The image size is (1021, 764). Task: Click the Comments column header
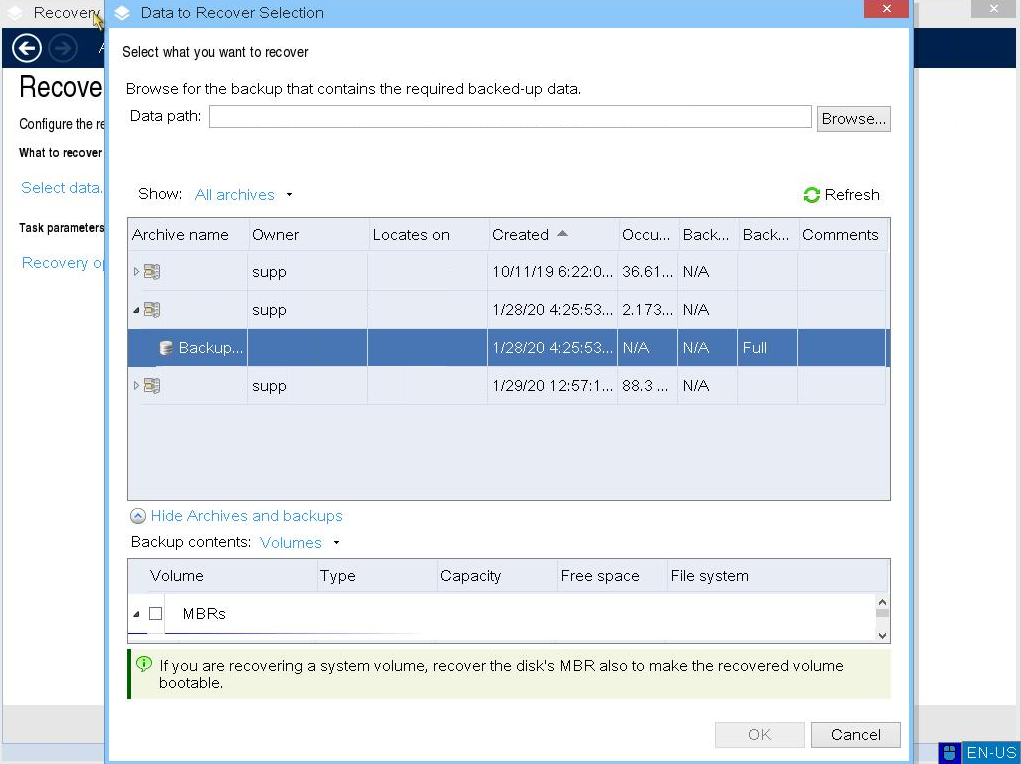[842, 234]
